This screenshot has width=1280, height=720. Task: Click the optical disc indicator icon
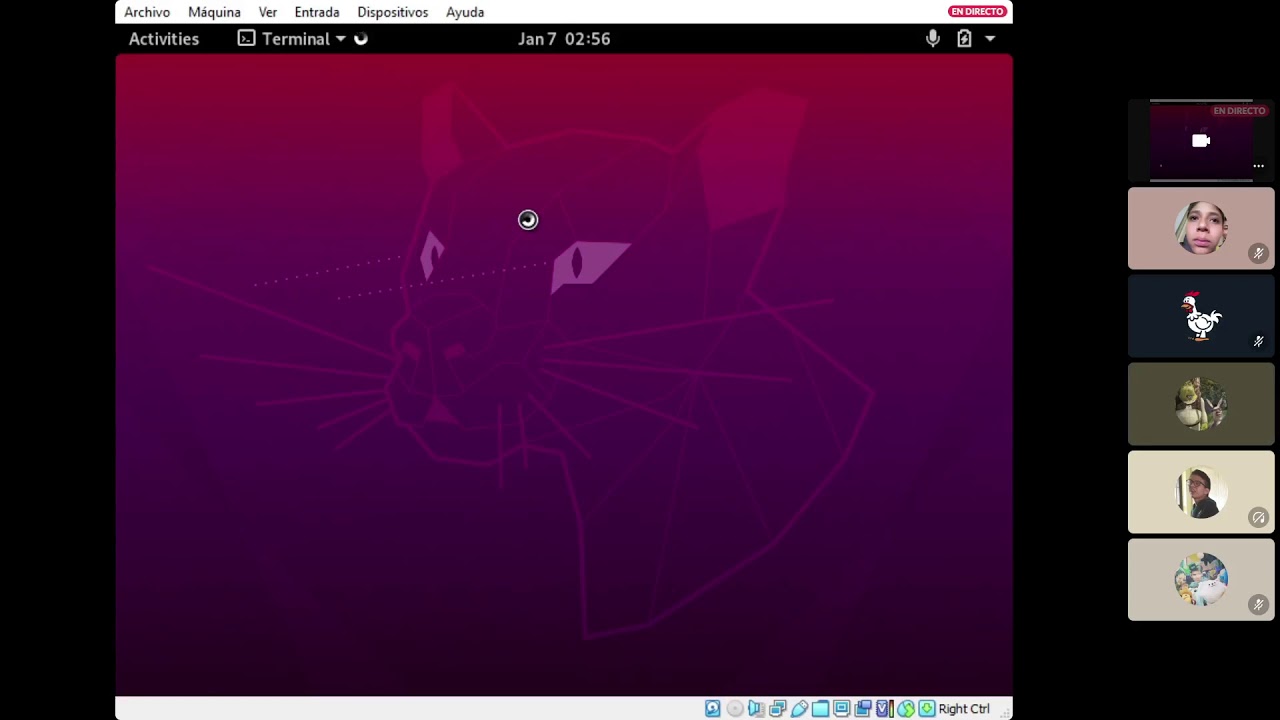pos(735,708)
